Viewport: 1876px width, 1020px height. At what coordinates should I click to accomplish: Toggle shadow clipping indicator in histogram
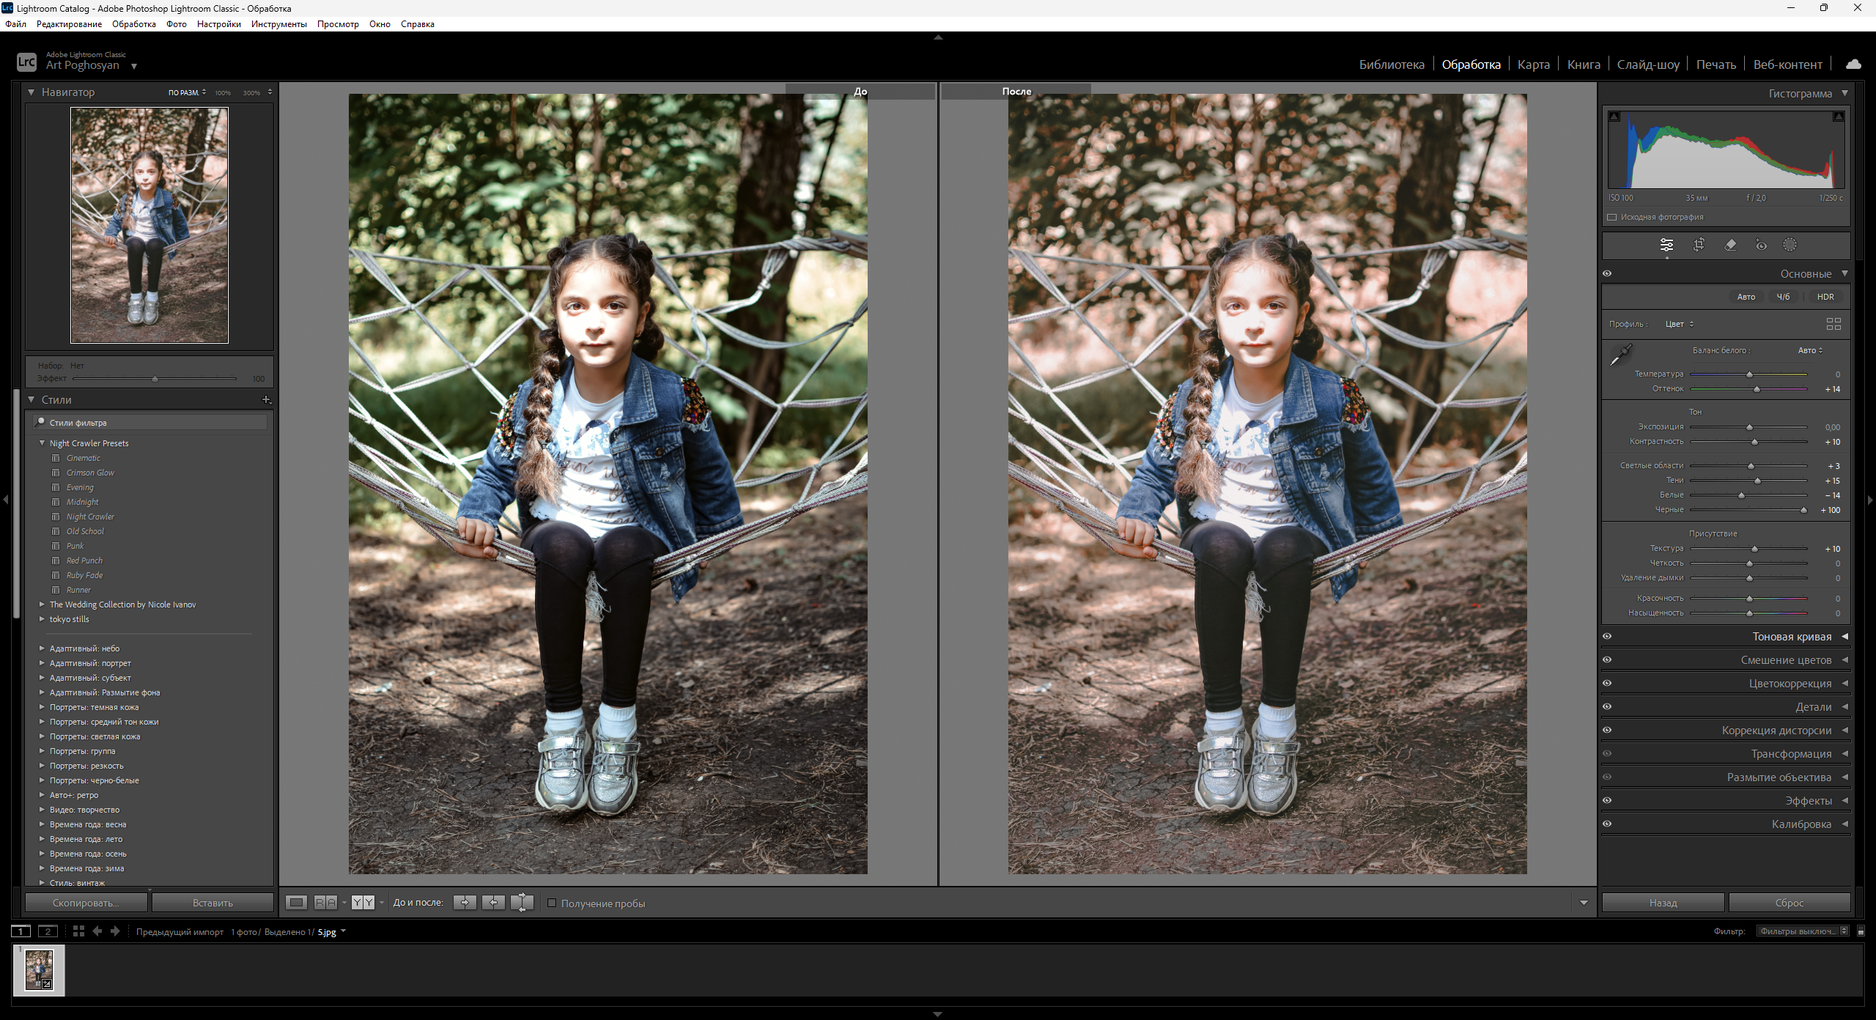(1614, 117)
